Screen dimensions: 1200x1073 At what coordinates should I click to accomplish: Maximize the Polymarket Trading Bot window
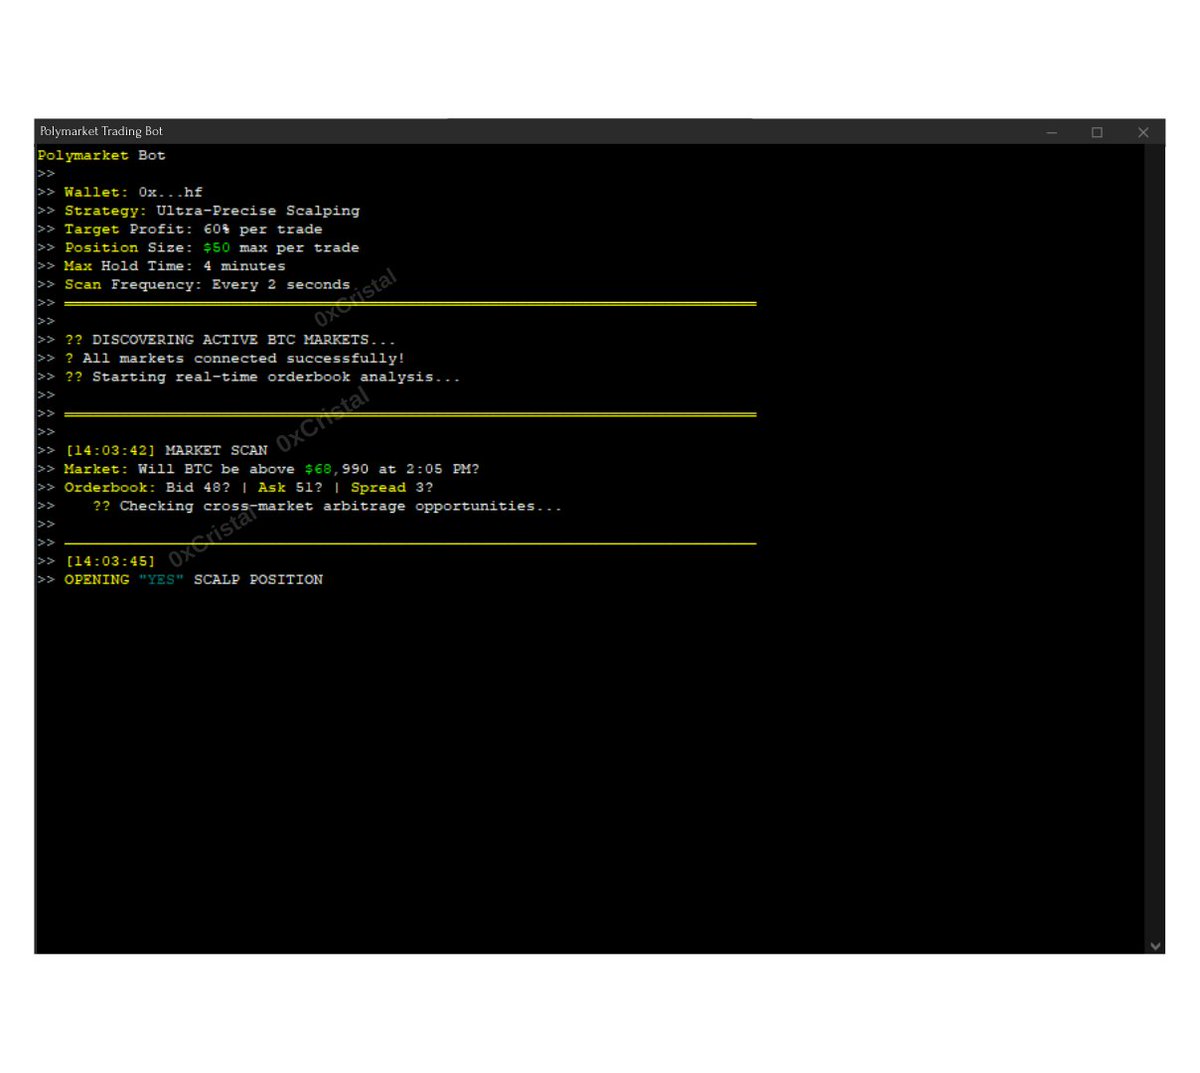(x=1097, y=132)
